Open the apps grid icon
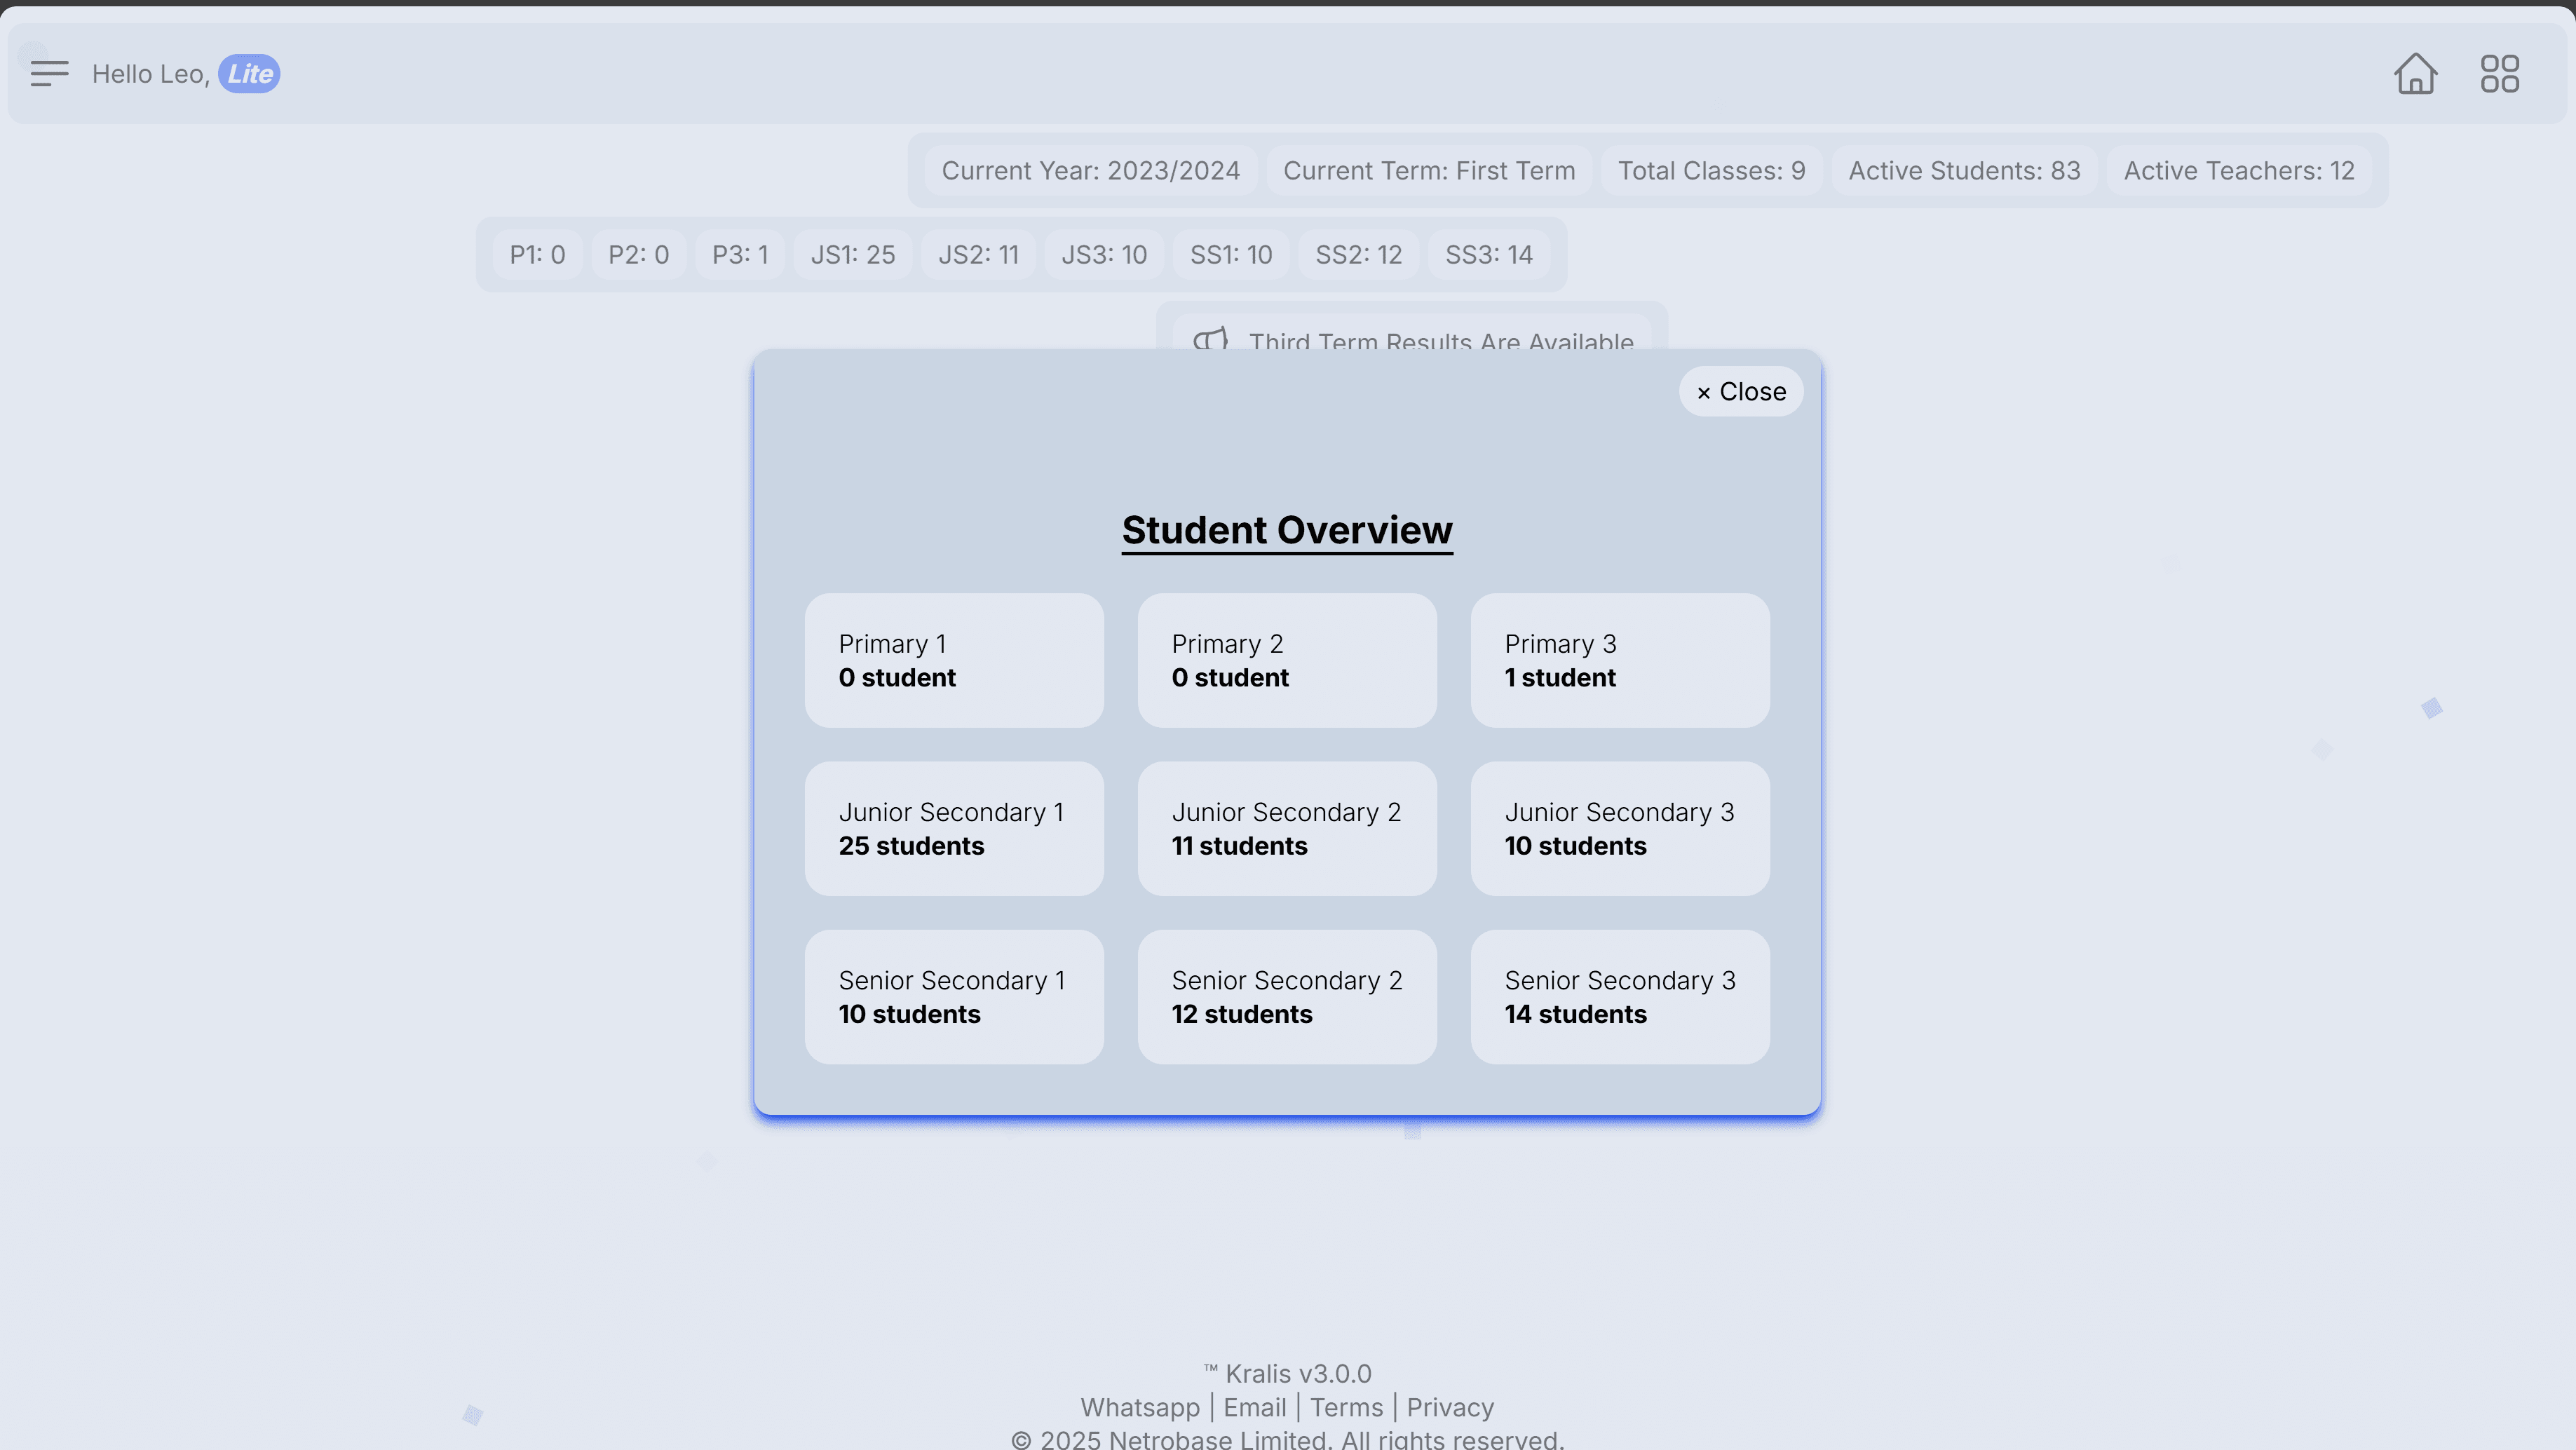The height and width of the screenshot is (1450, 2576). coord(2499,73)
